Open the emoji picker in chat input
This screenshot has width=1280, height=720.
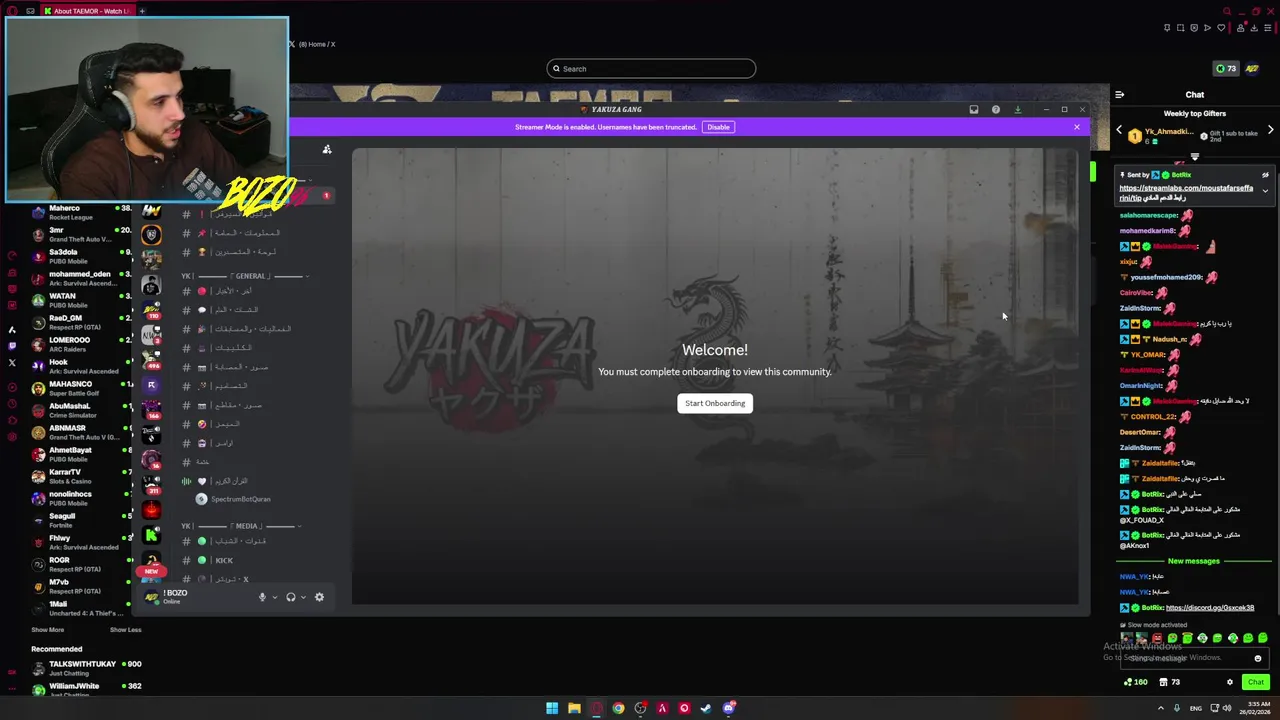pyautogui.click(x=1258, y=658)
